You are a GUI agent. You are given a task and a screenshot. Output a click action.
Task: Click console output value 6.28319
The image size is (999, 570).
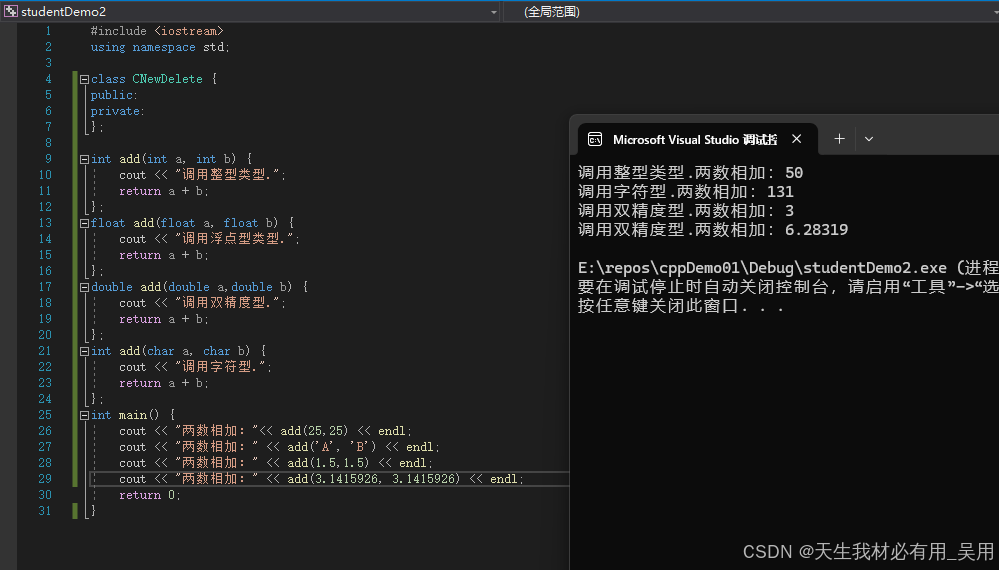click(816, 230)
